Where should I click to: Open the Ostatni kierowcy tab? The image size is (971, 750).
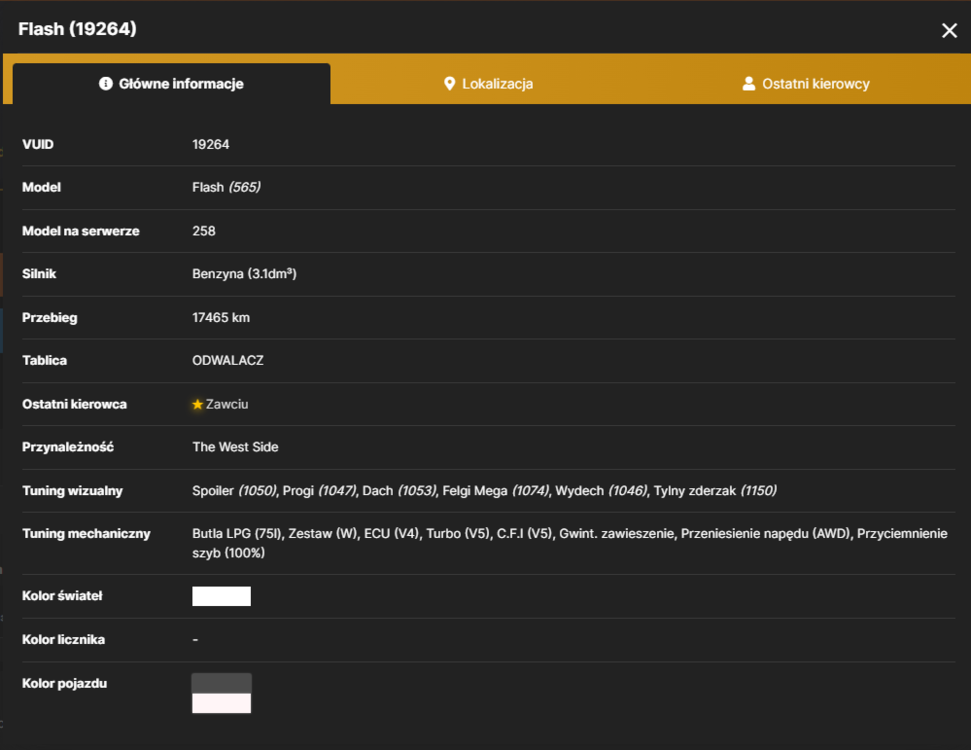click(x=806, y=84)
